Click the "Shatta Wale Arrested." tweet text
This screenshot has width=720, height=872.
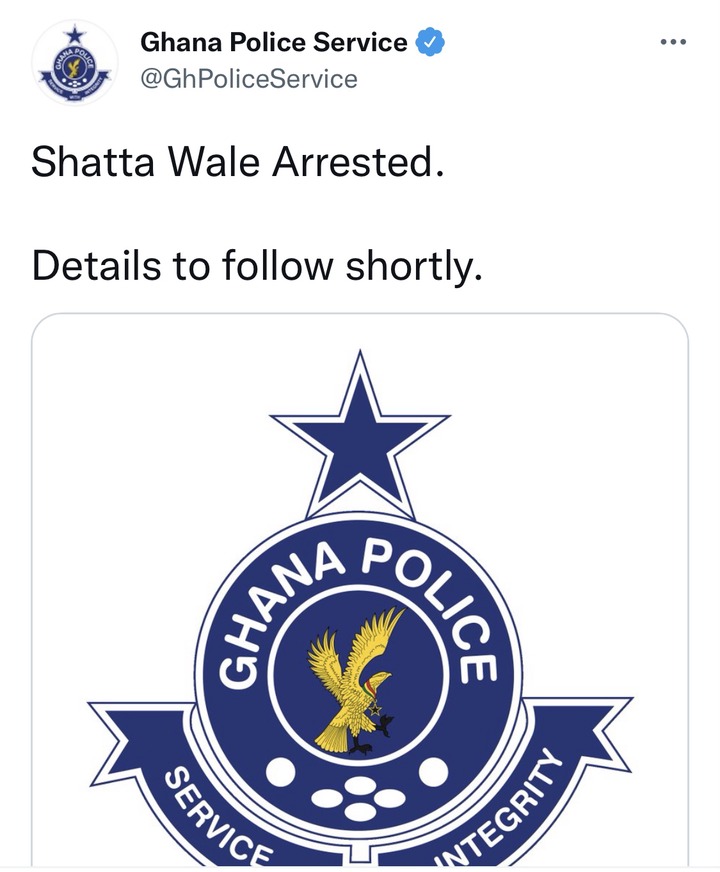pos(237,161)
